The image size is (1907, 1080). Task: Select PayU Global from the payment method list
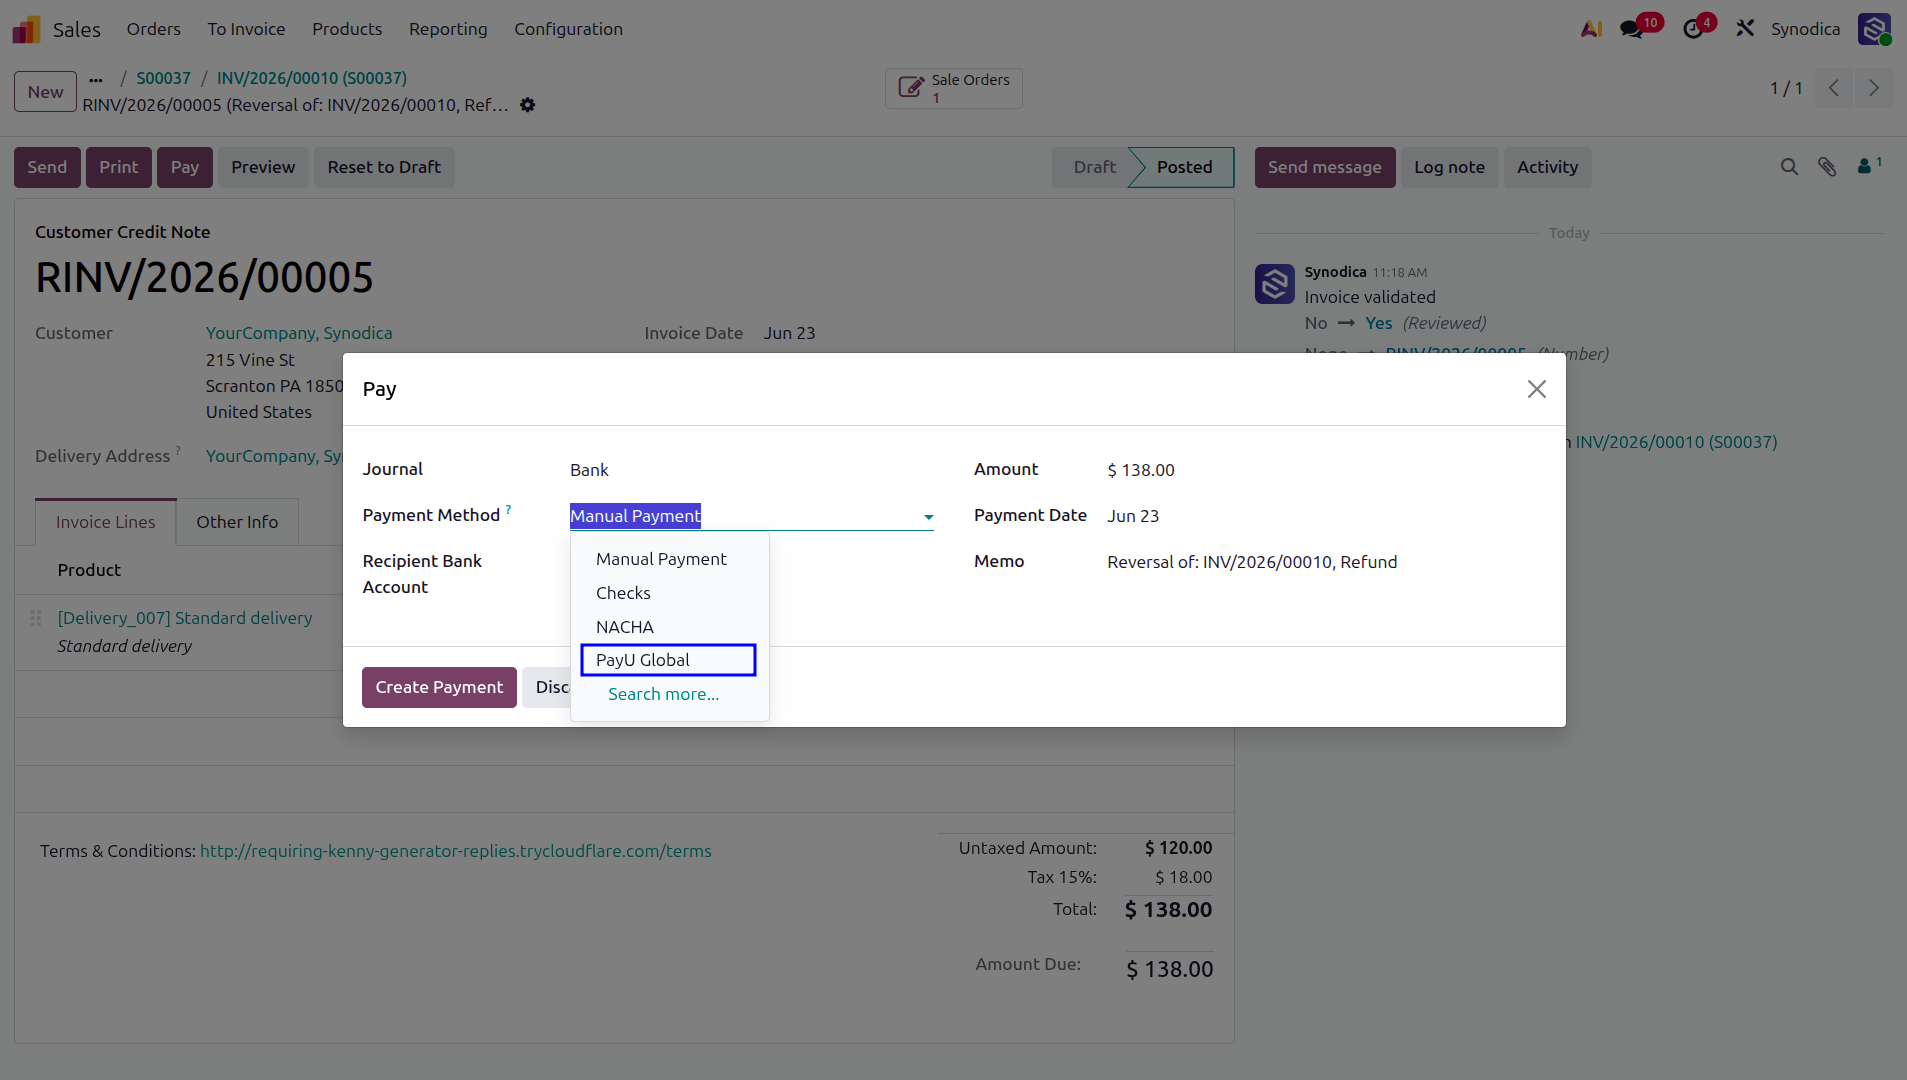668,660
